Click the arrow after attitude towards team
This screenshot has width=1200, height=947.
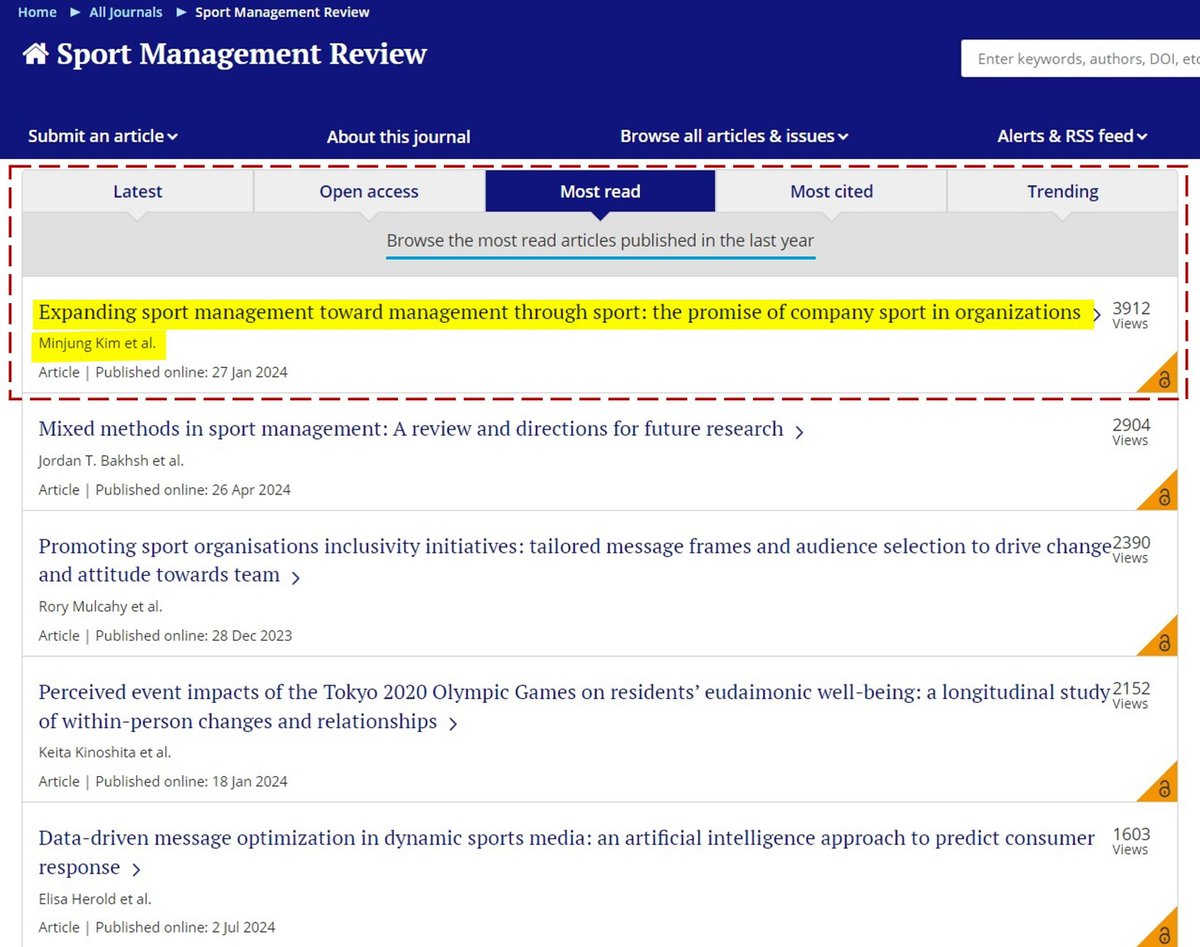coord(295,577)
